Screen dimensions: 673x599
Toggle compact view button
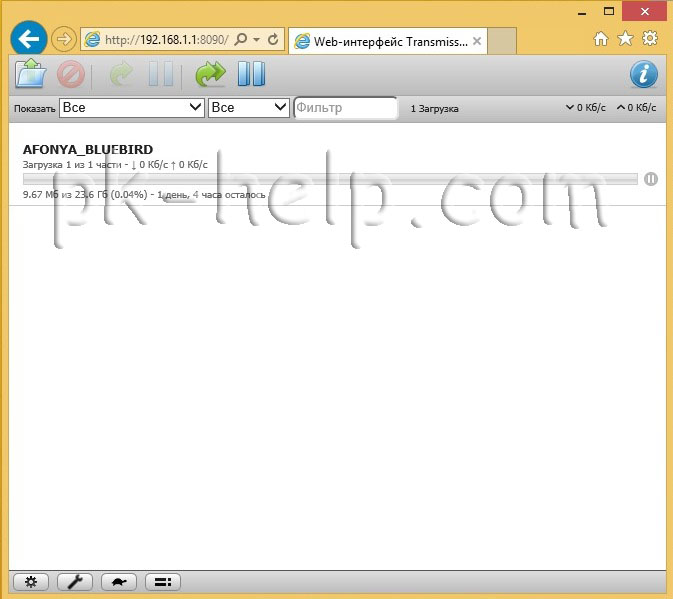[163, 582]
